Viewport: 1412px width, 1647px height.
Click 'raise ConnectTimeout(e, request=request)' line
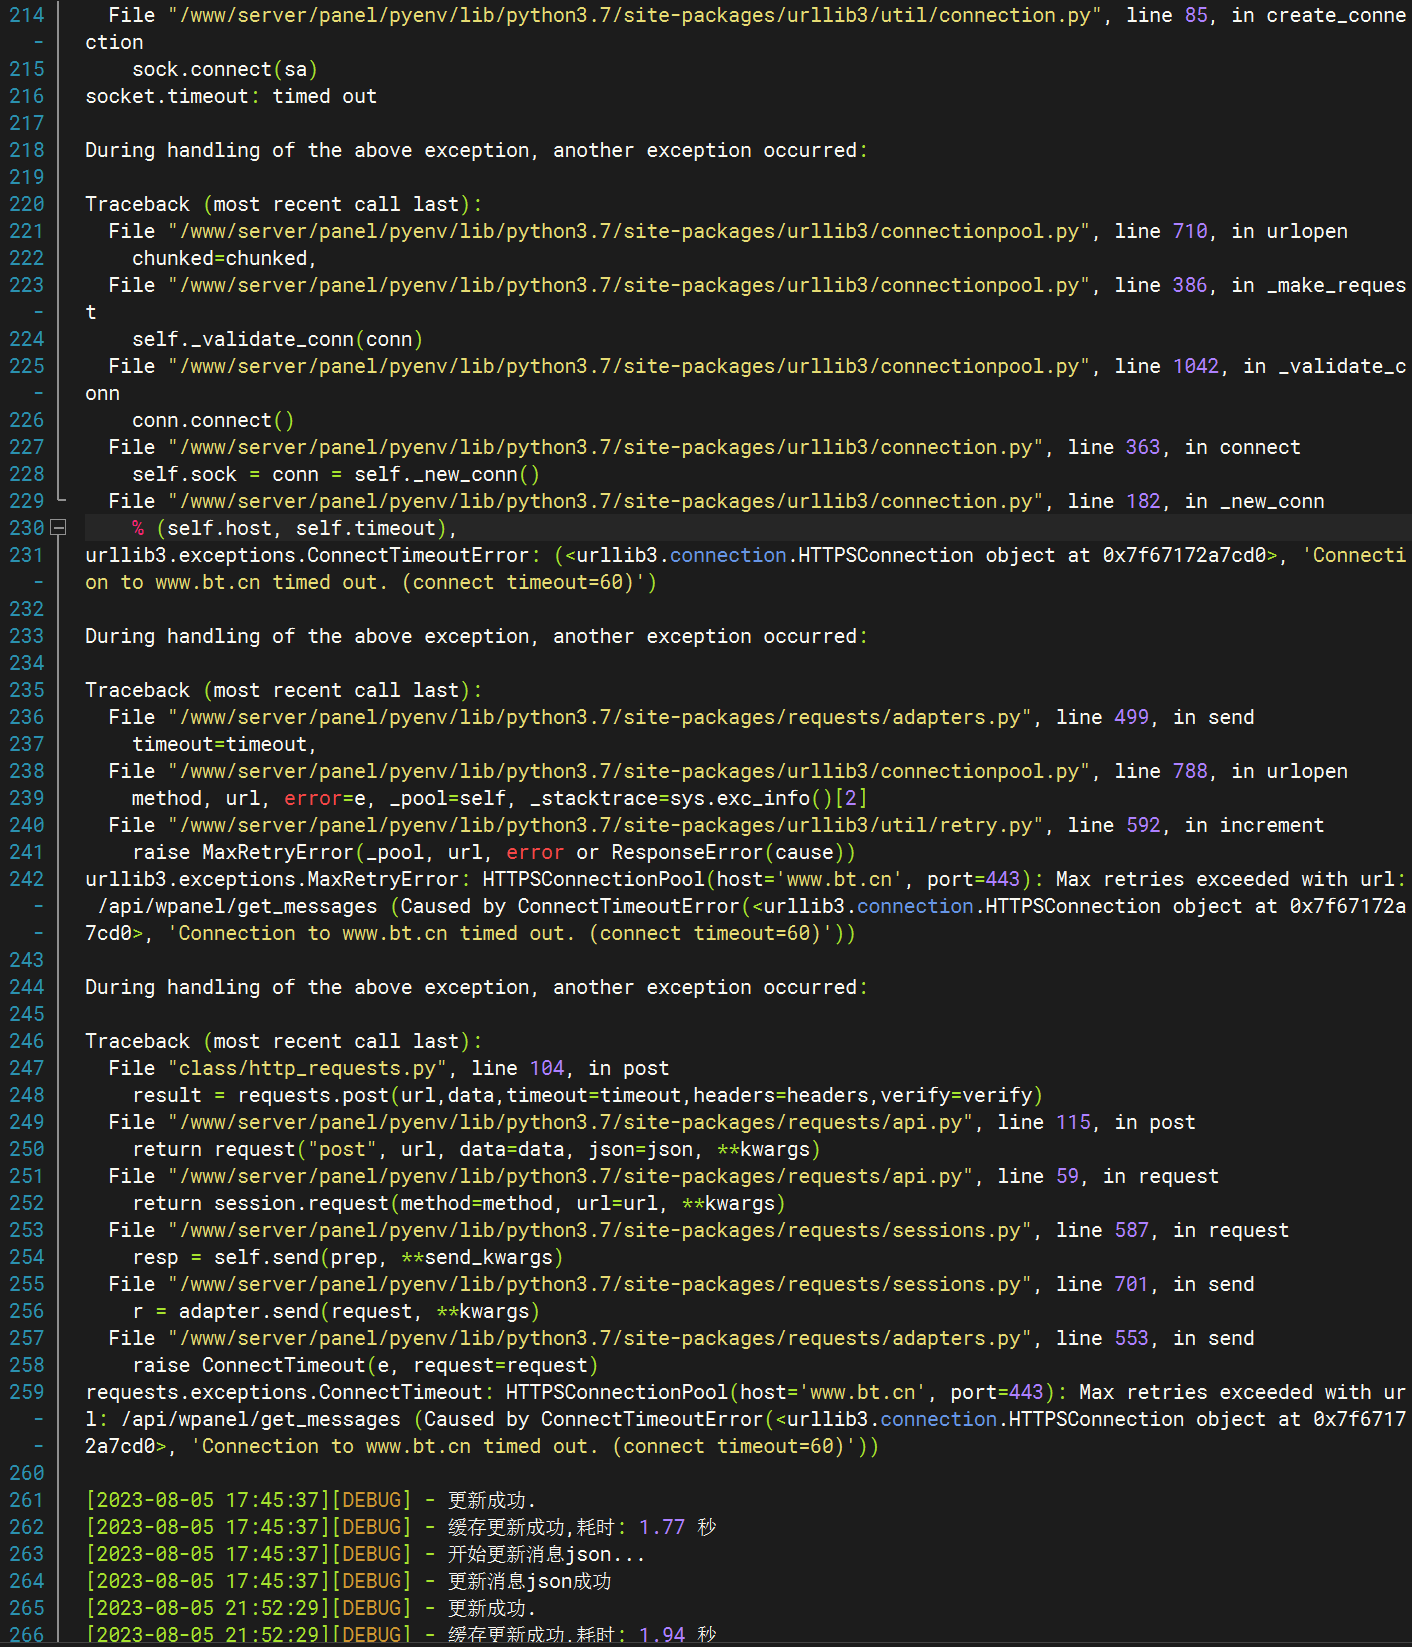tap(365, 1365)
